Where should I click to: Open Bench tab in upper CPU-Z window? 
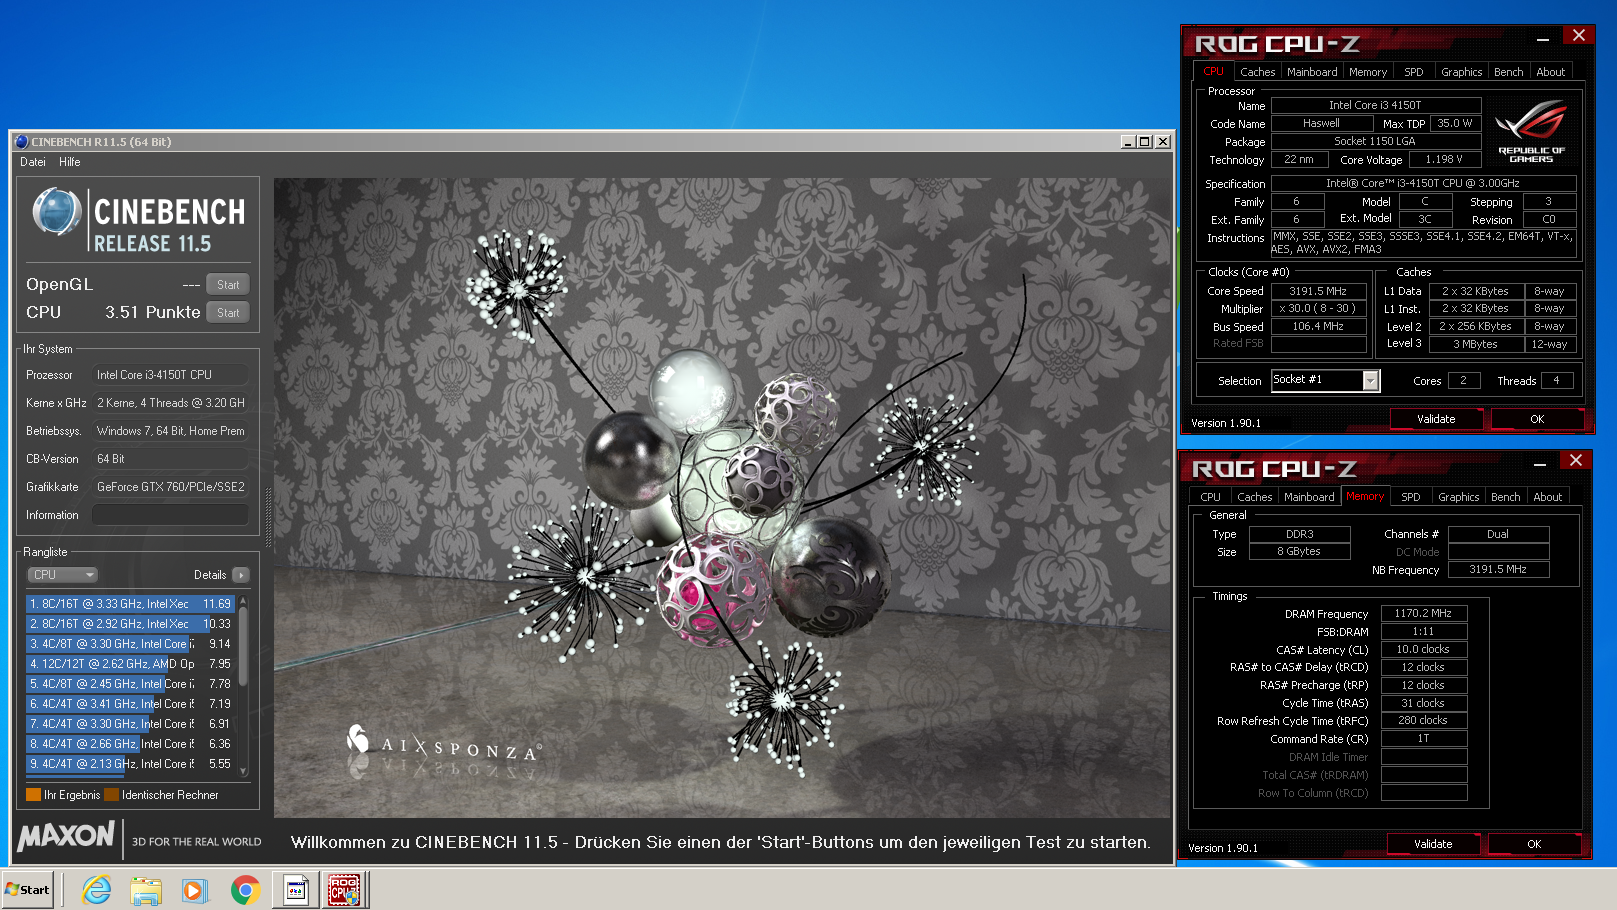coord(1508,72)
